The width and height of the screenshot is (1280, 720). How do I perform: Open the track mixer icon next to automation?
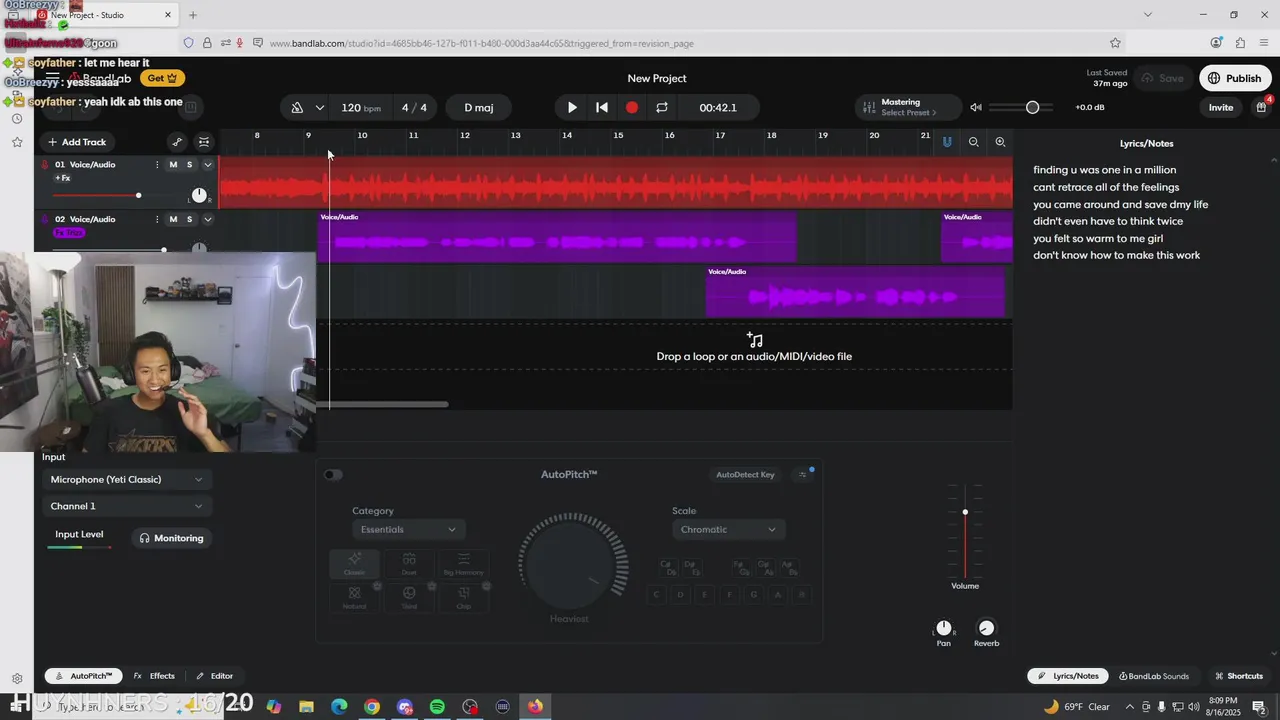pos(204,142)
